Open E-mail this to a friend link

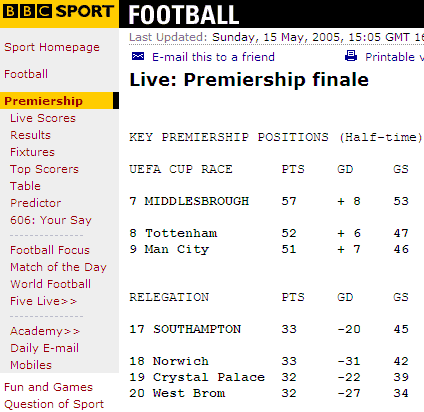click(x=213, y=57)
